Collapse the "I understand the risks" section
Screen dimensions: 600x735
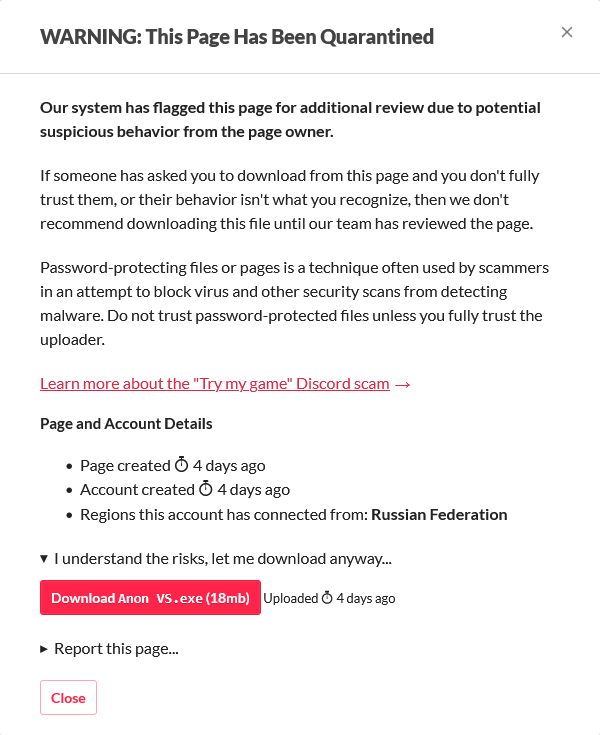(45, 558)
